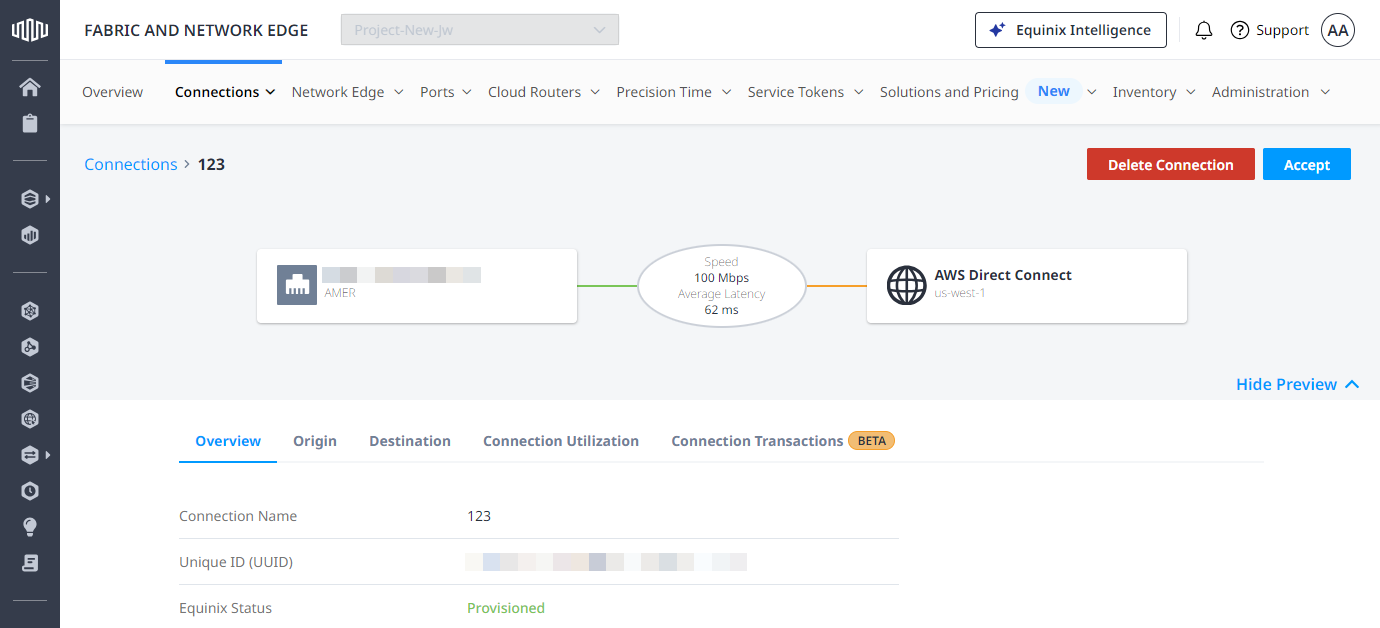Image resolution: width=1380 pixels, height=628 pixels.
Task: Open the Connection Utilization tab
Action: pos(561,441)
